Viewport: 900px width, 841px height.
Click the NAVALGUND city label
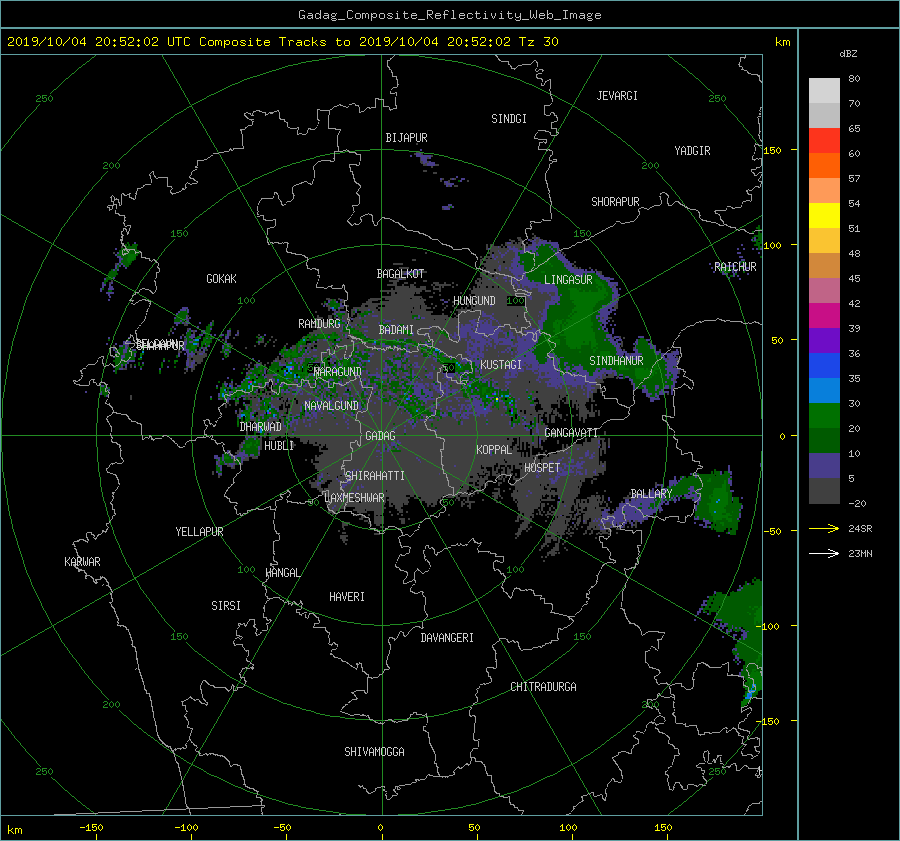331,406
